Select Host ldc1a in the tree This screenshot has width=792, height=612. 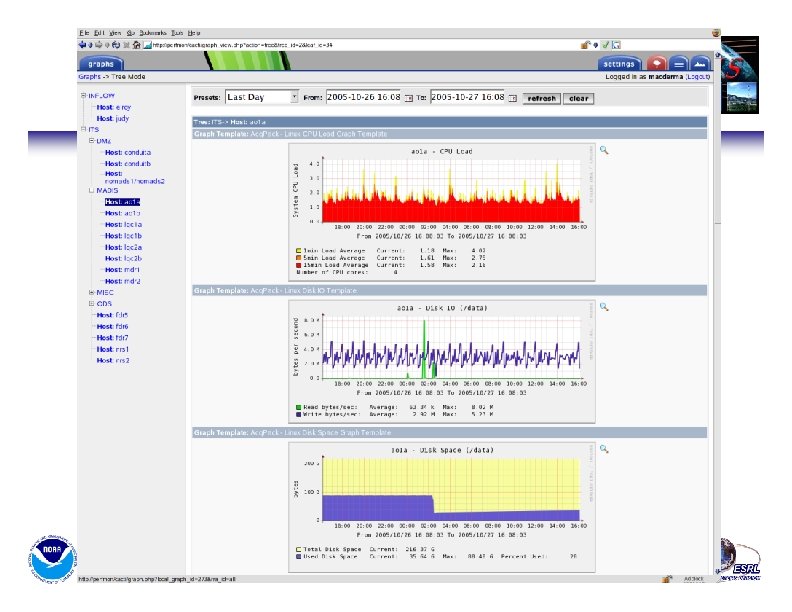click(x=123, y=224)
